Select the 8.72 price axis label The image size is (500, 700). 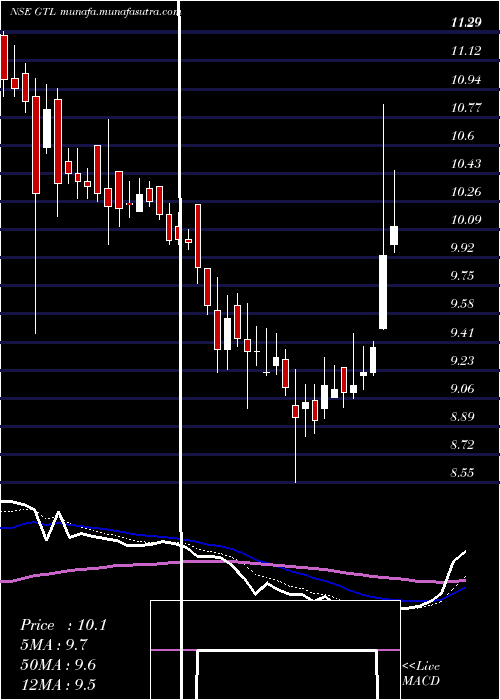462,445
